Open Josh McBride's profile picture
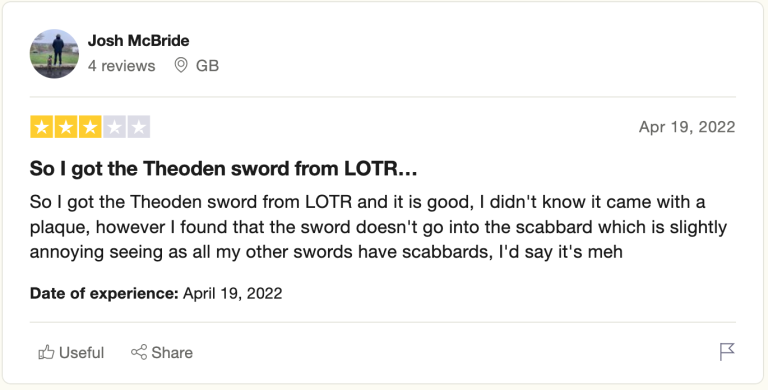The width and height of the screenshot is (768, 390). pos(54,53)
